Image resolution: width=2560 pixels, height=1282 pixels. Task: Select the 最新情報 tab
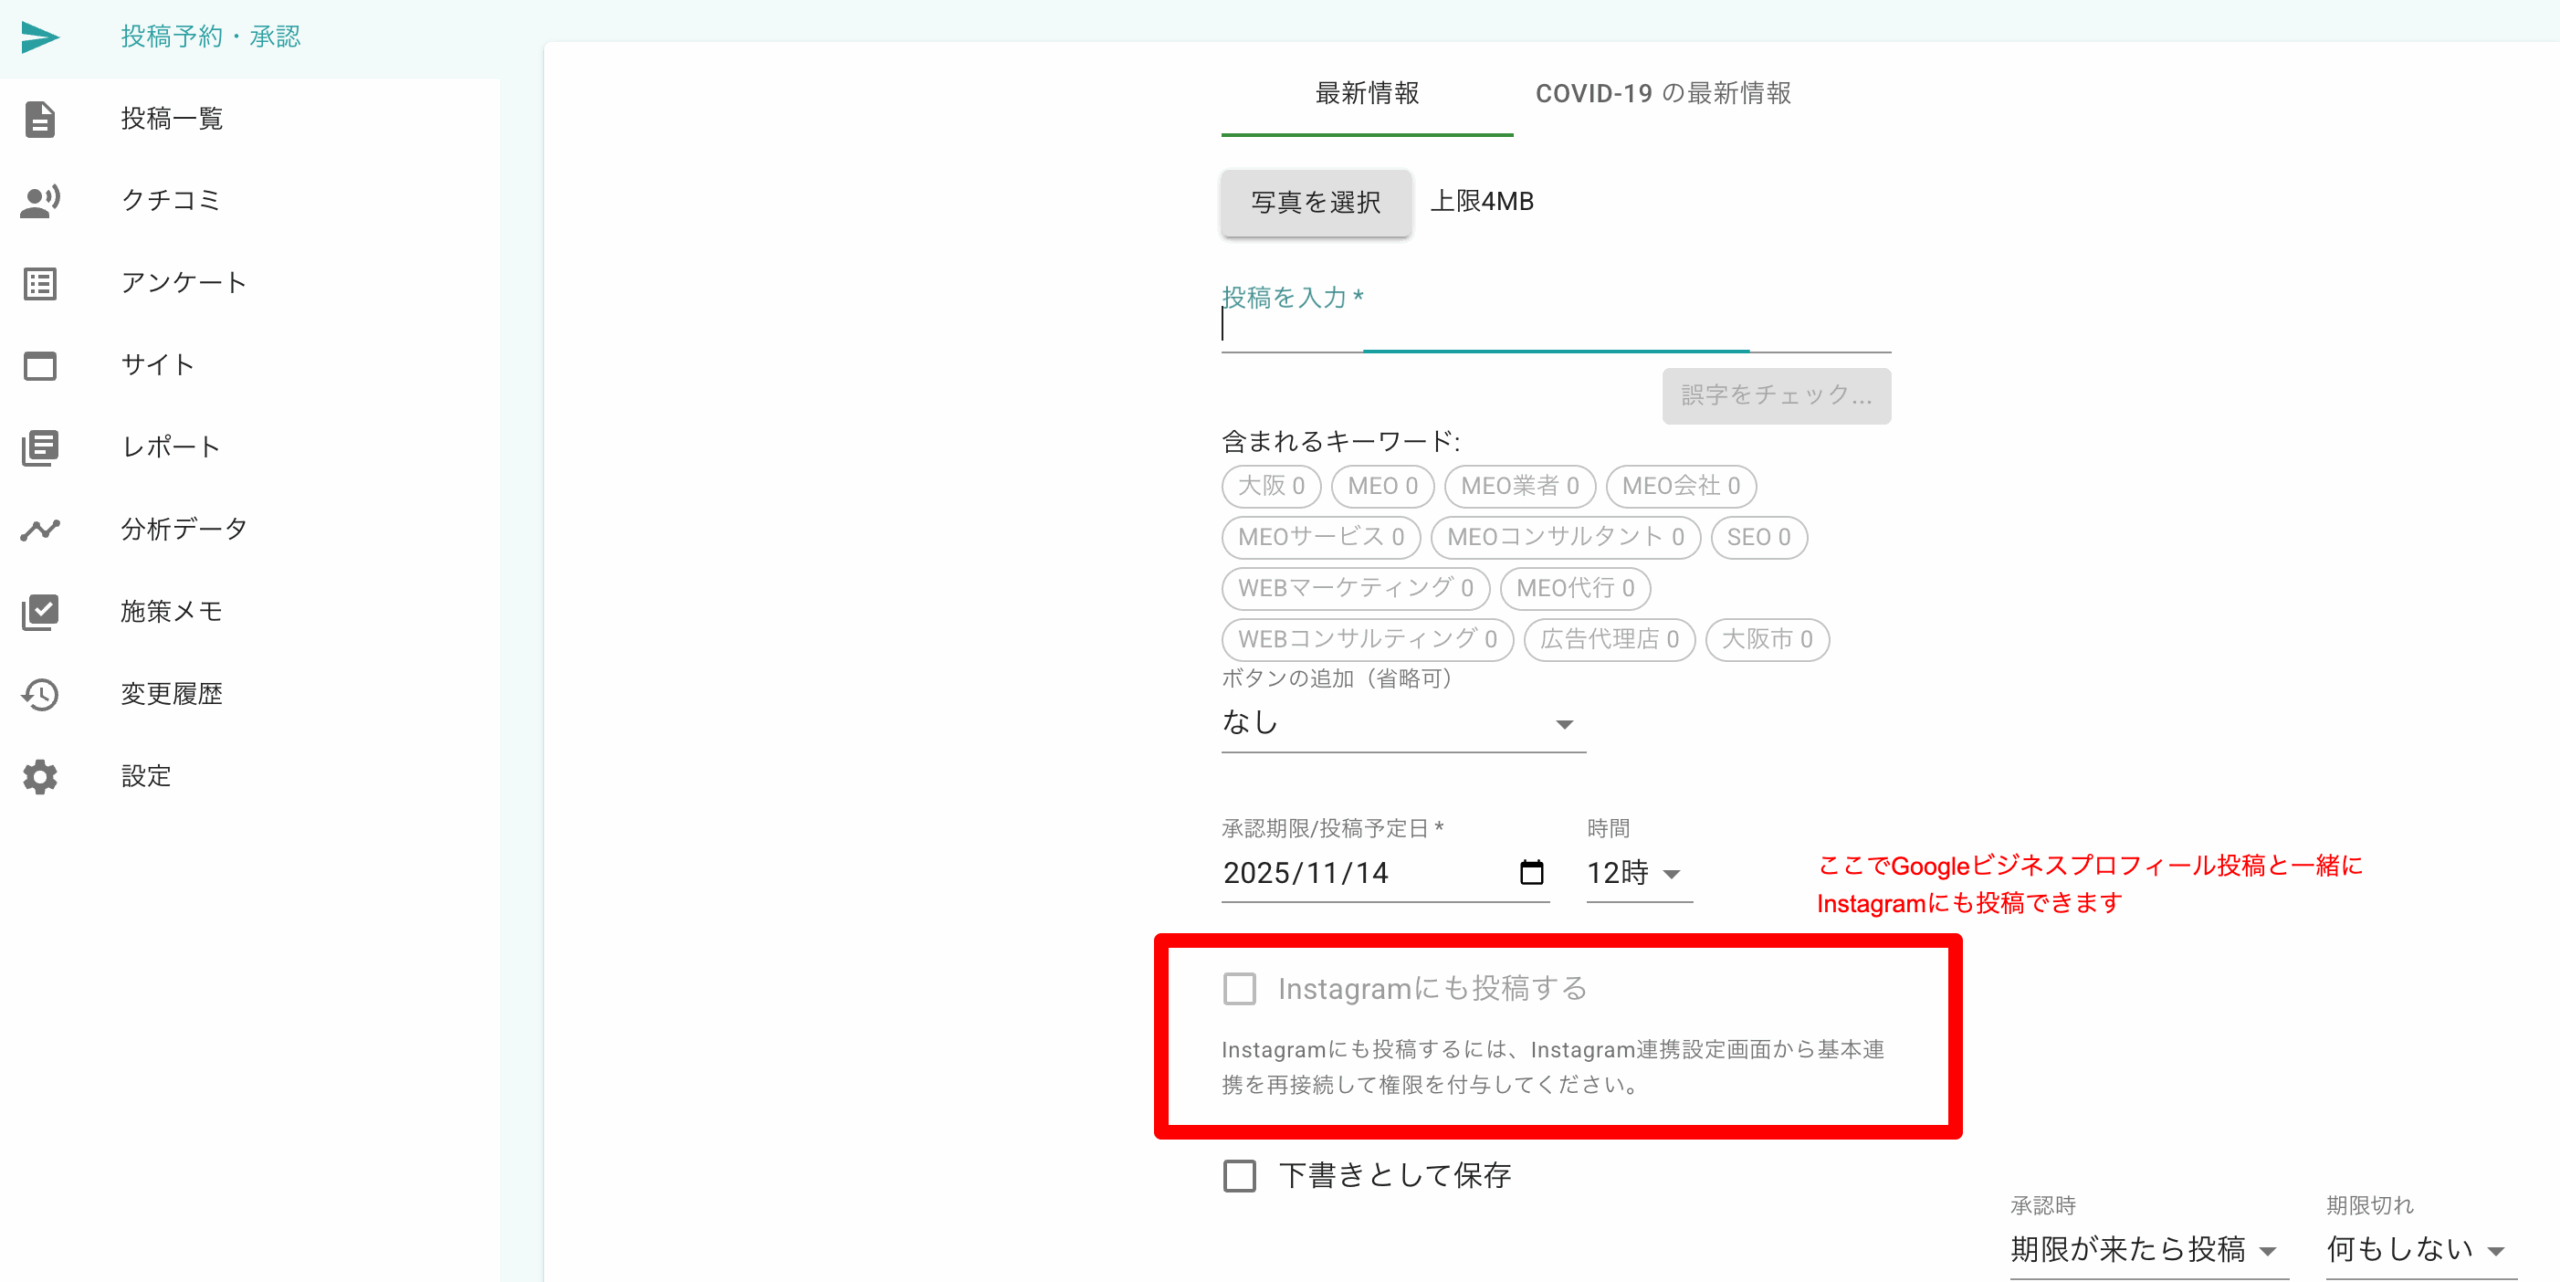coord(1366,94)
